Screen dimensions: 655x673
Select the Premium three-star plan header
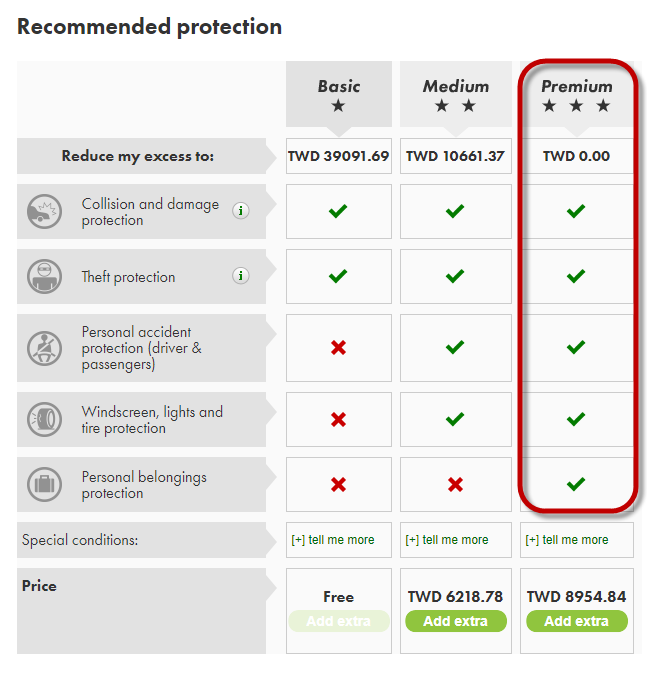[x=576, y=94]
